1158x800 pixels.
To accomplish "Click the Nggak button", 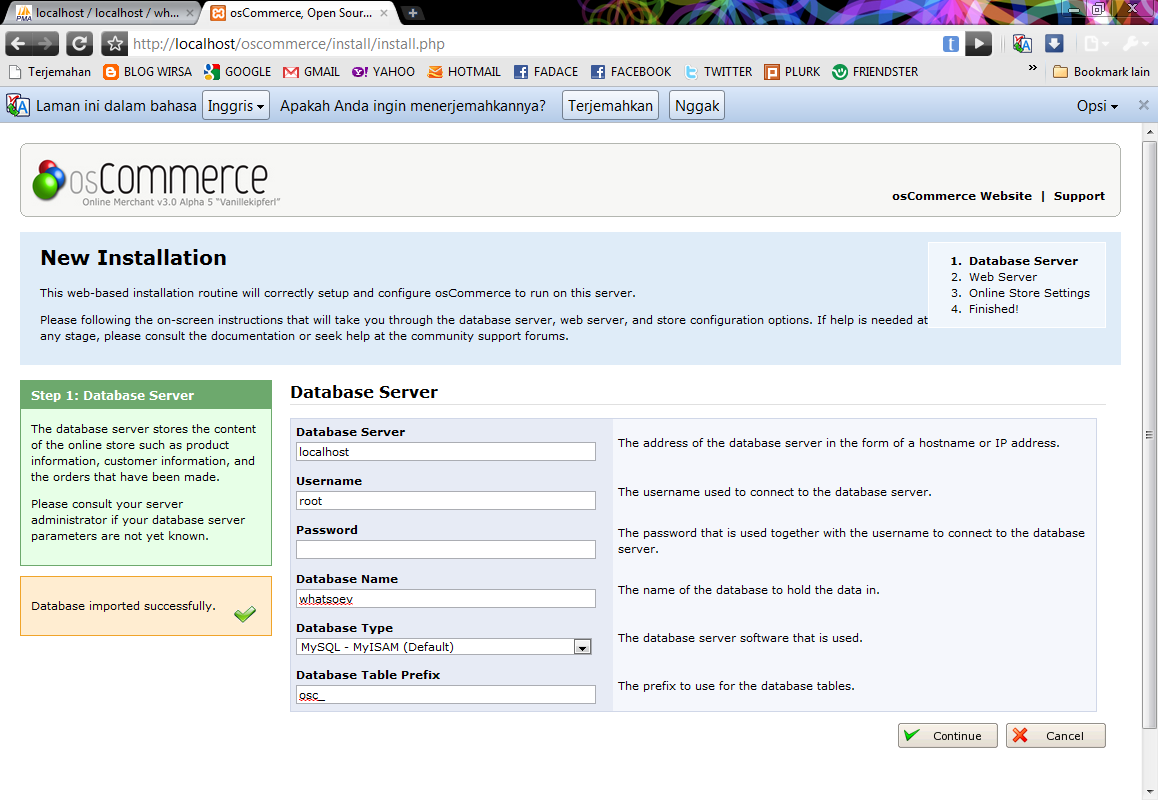I will (x=696, y=106).
